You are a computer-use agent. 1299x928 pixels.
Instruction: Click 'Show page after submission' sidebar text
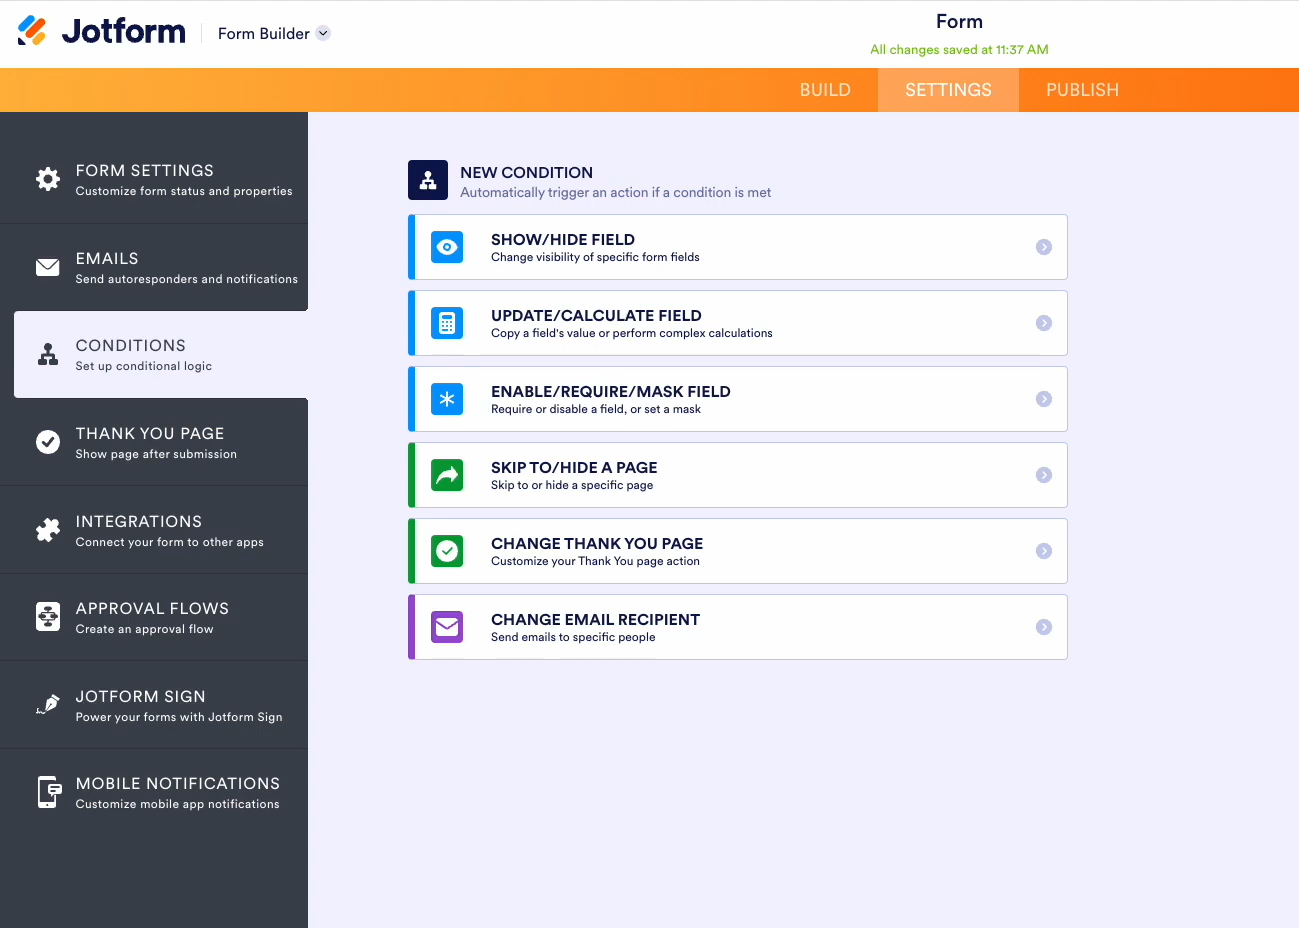[156, 454]
